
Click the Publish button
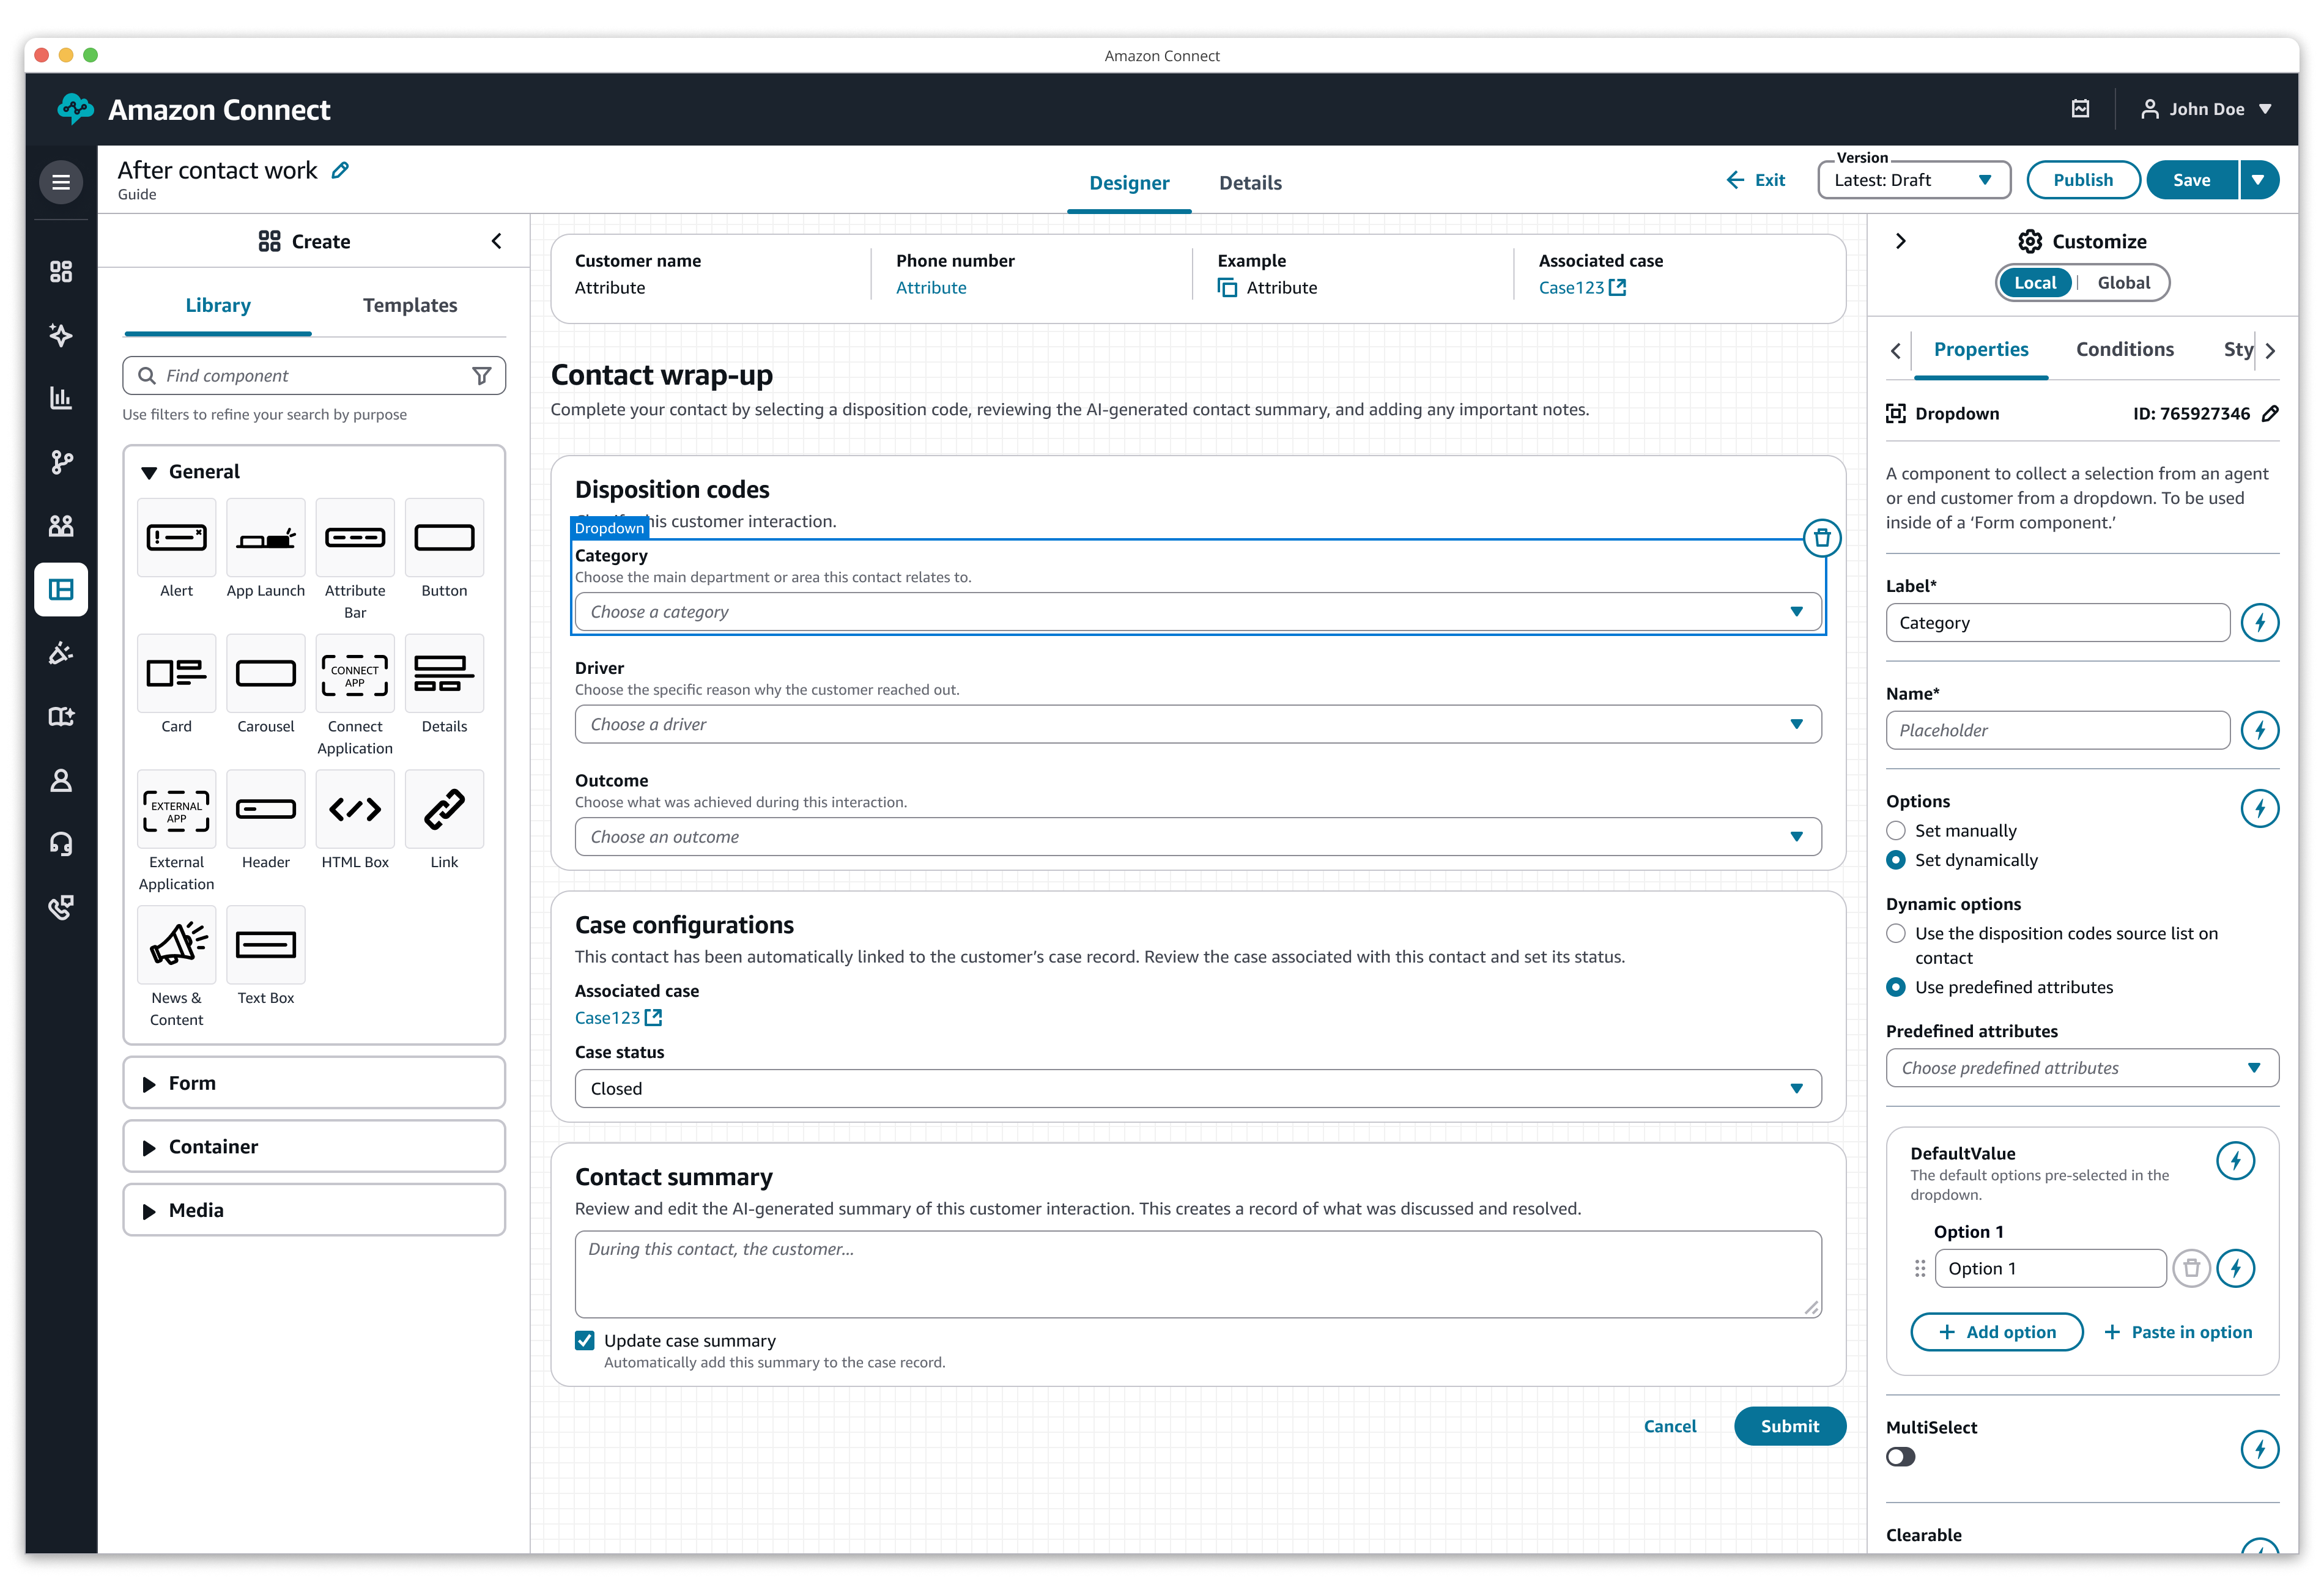pyautogui.click(x=2082, y=181)
